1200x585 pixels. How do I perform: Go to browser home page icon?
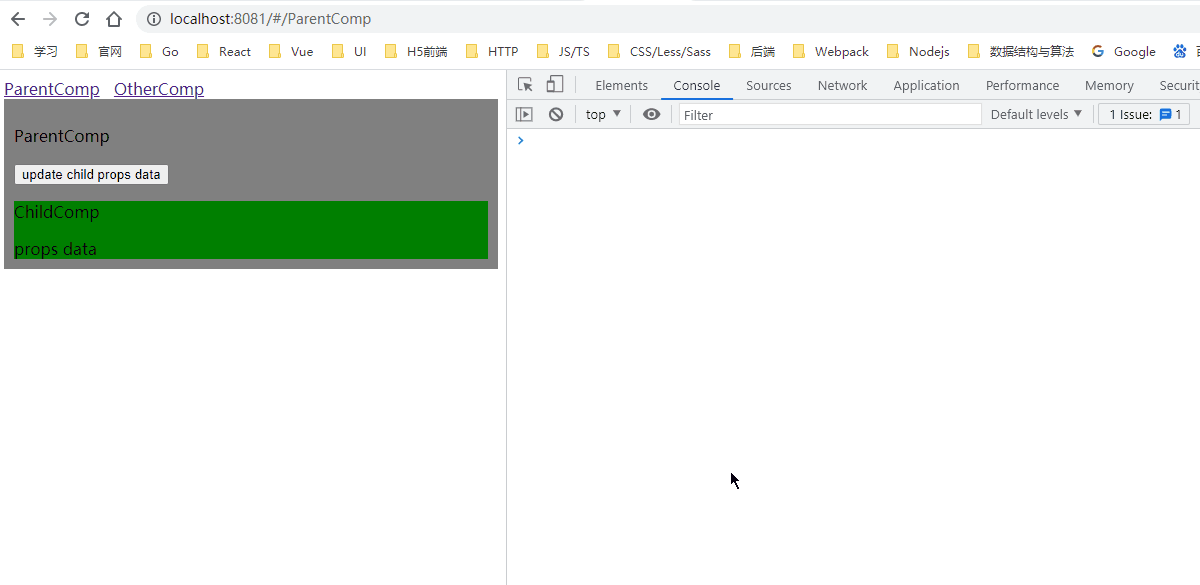[x=114, y=19]
